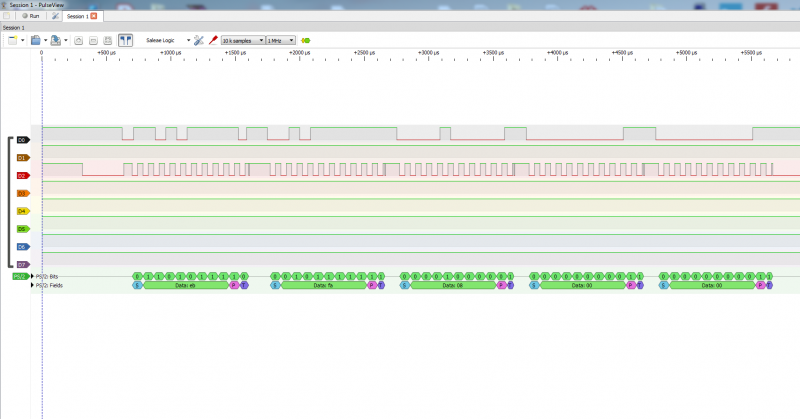Select the D0 channel label
Image resolution: width=800 pixels, height=419 pixels.
pyautogui.click(x=22, y=140)
